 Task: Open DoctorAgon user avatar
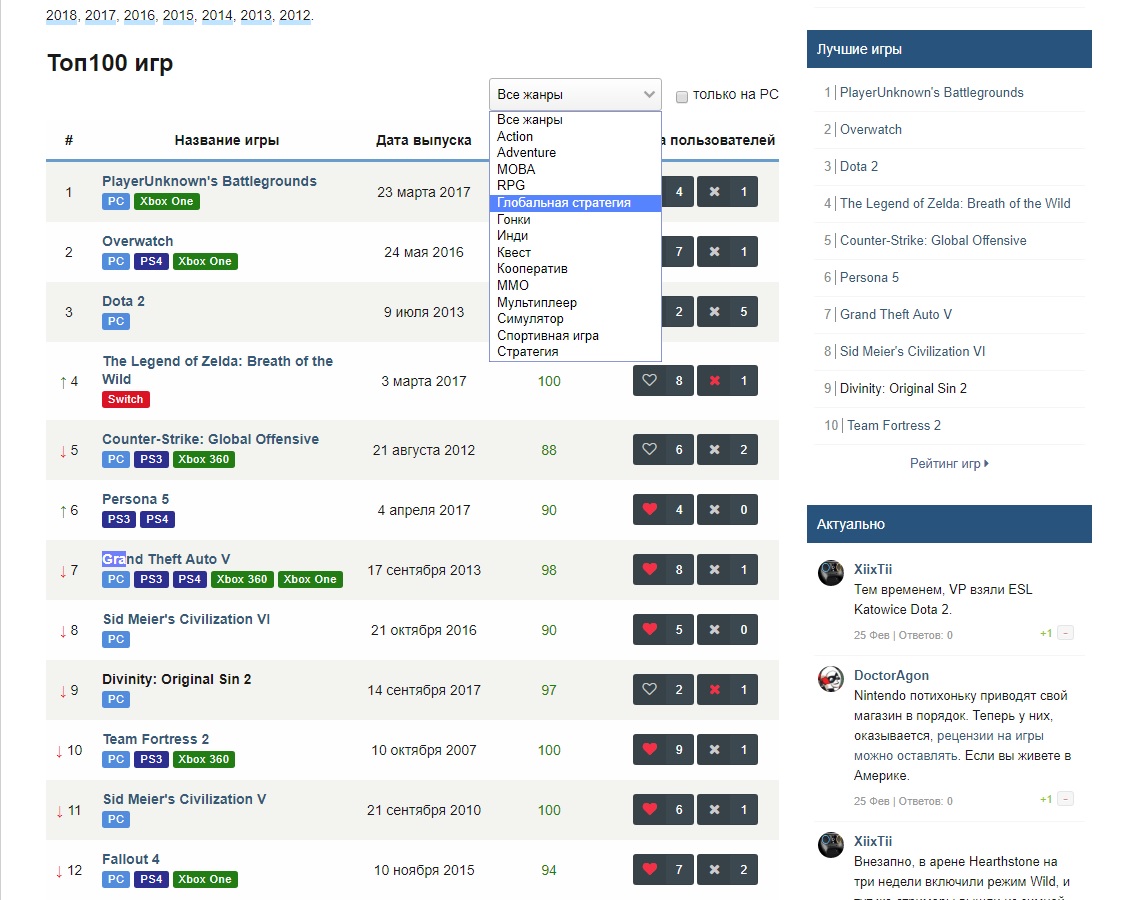tap(831, 679)
